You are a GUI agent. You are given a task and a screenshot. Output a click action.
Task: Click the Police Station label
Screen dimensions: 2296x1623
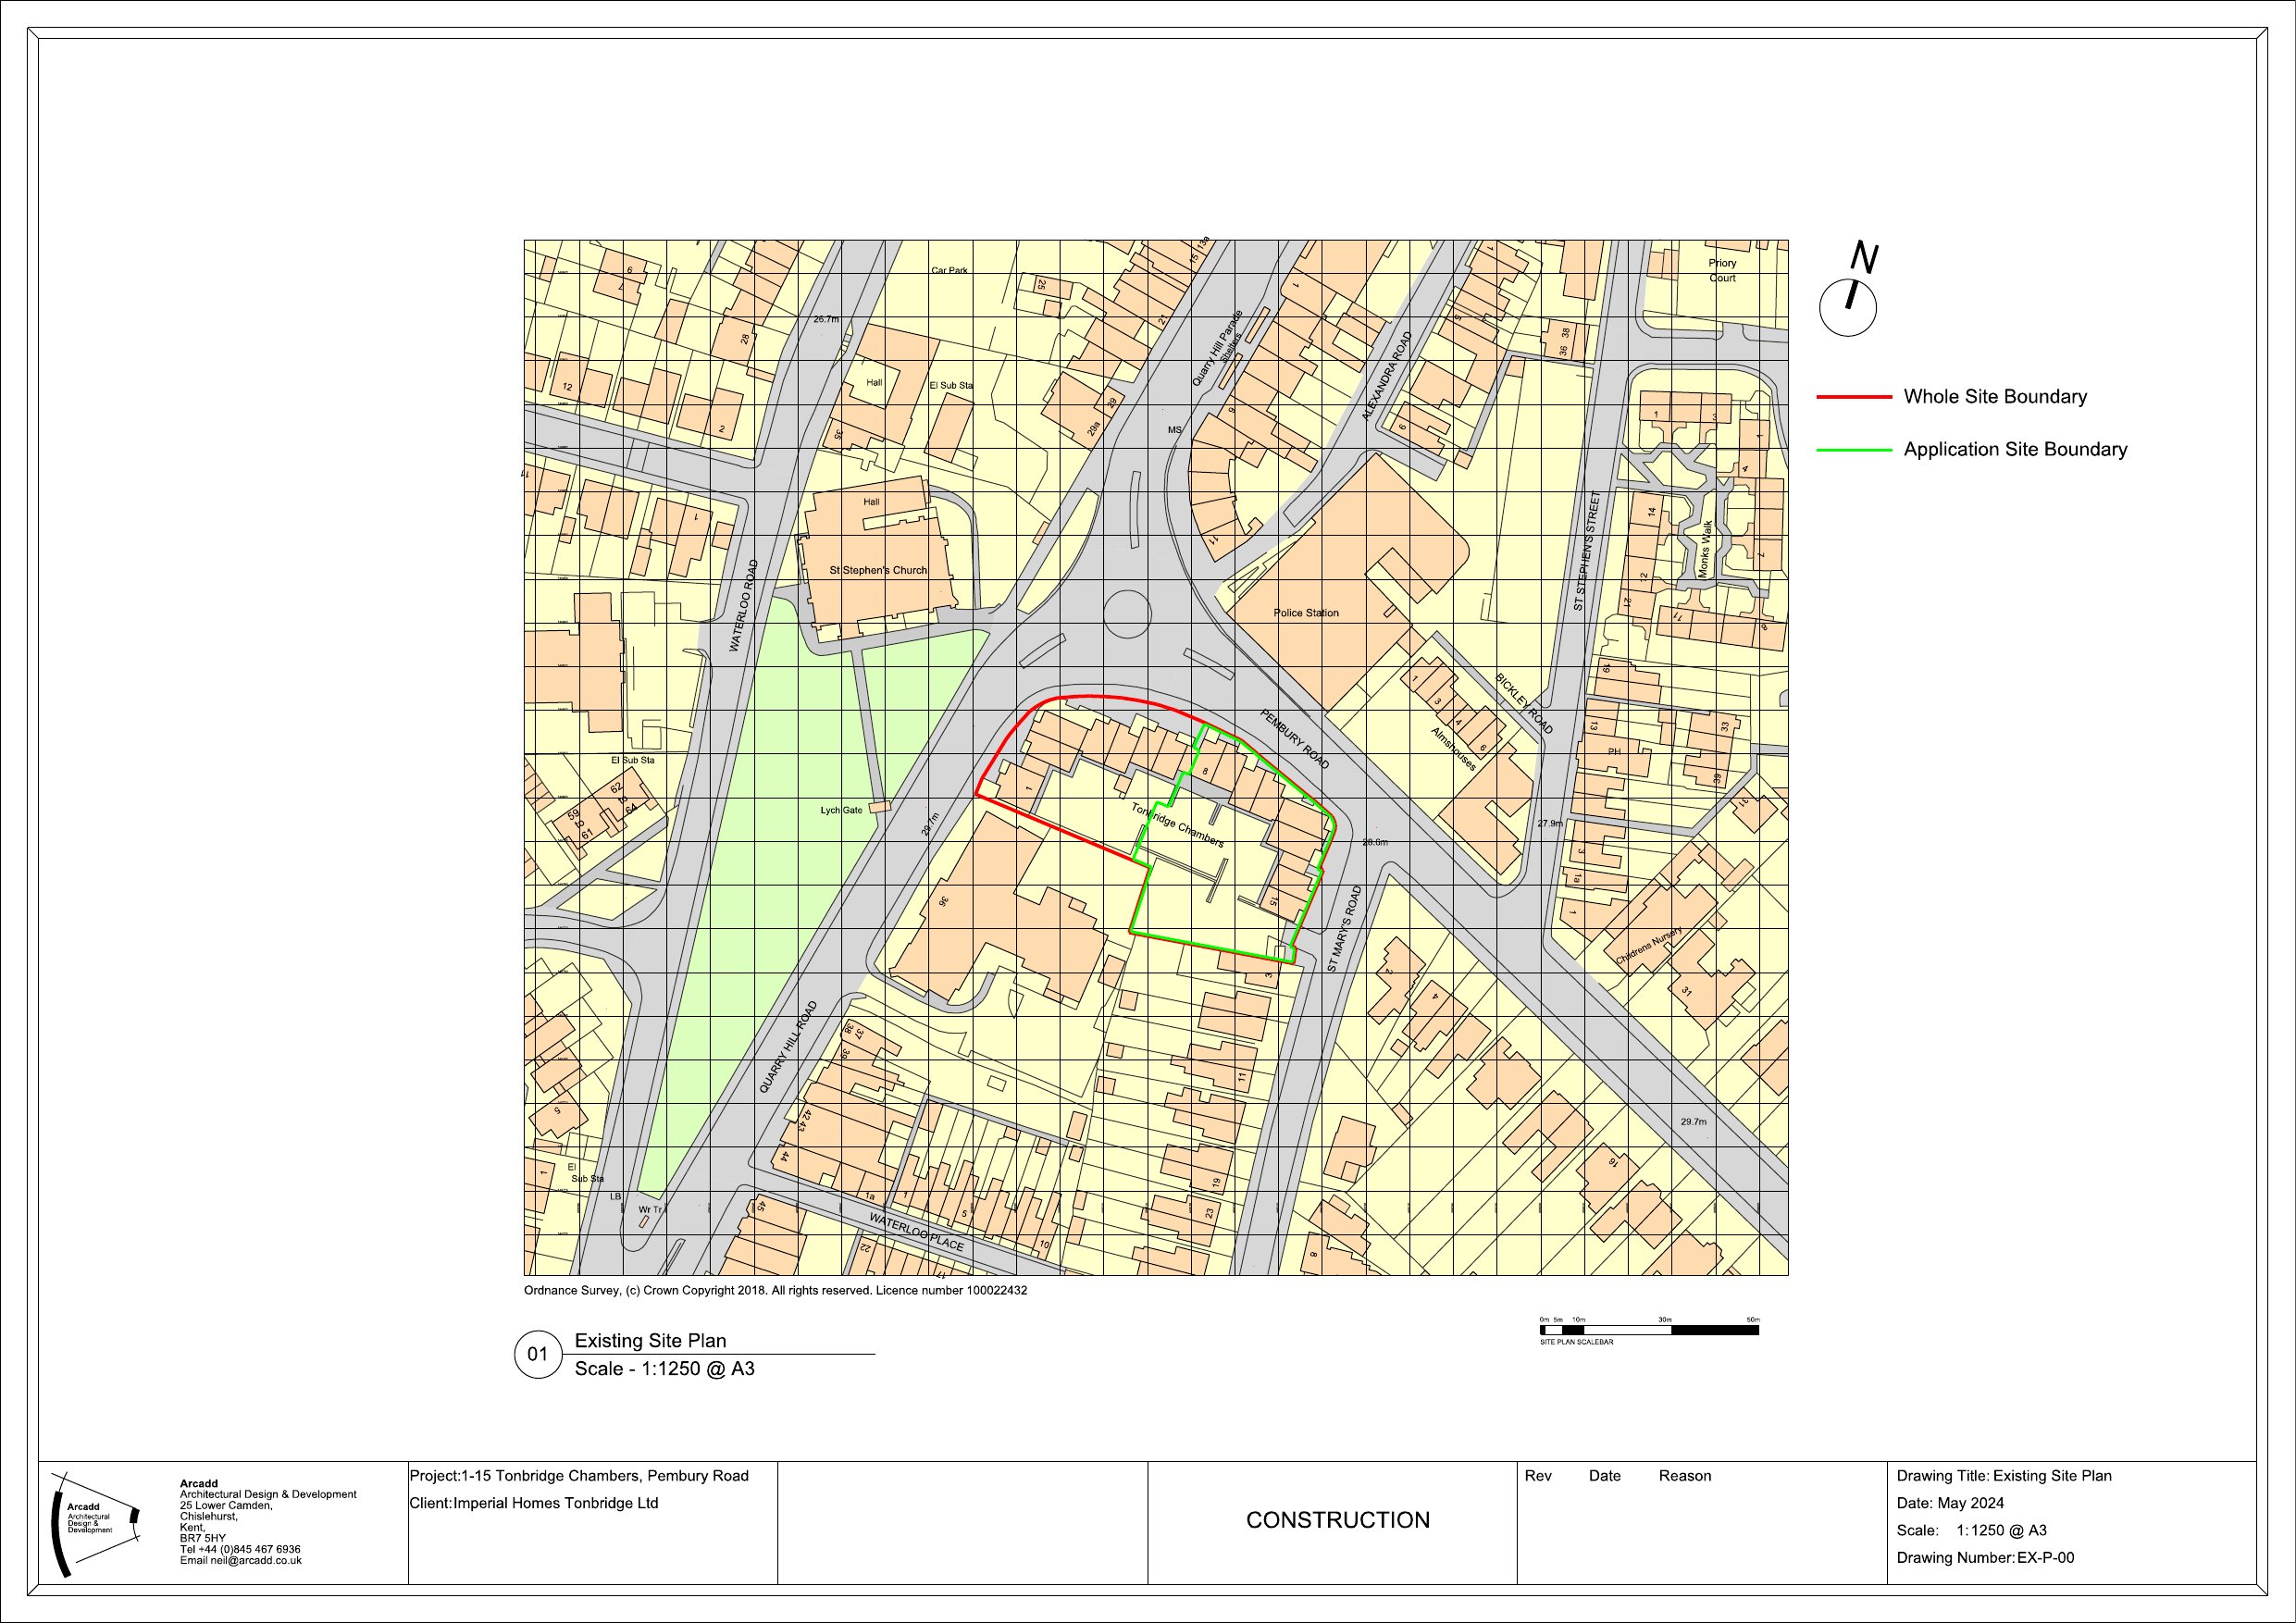point(1305,613)
